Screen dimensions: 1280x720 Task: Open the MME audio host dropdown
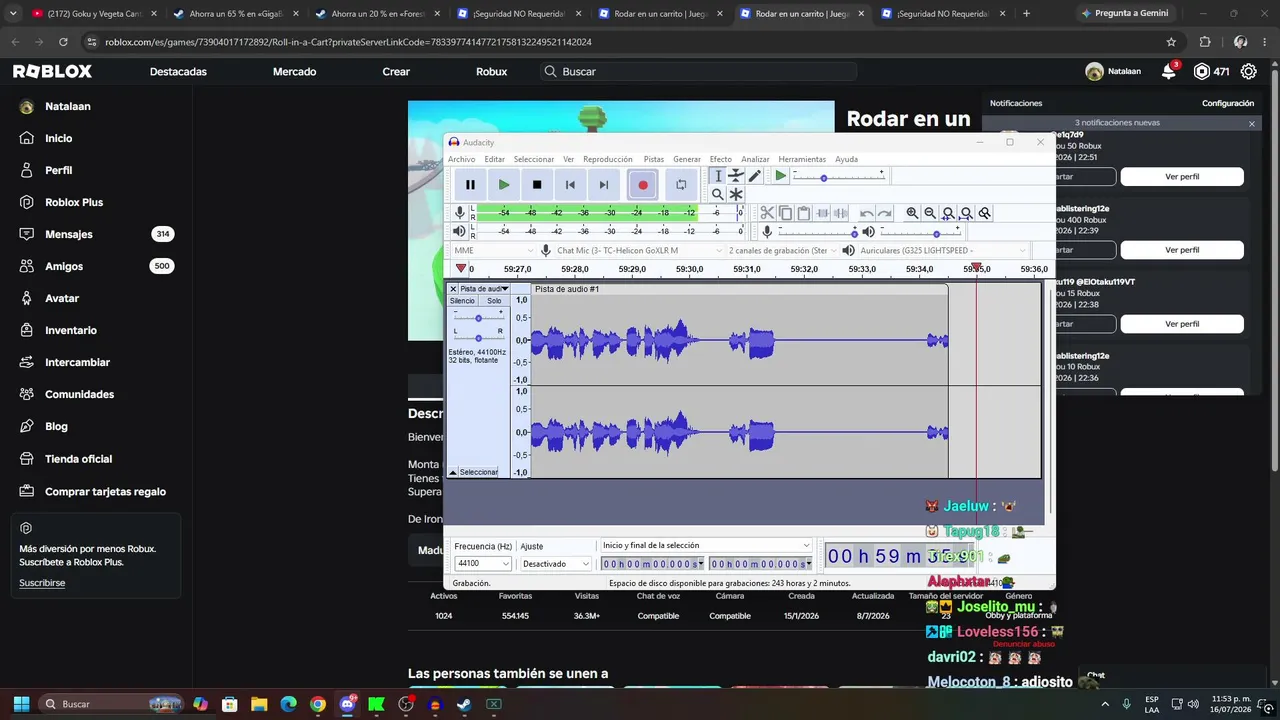coord(492,250)
